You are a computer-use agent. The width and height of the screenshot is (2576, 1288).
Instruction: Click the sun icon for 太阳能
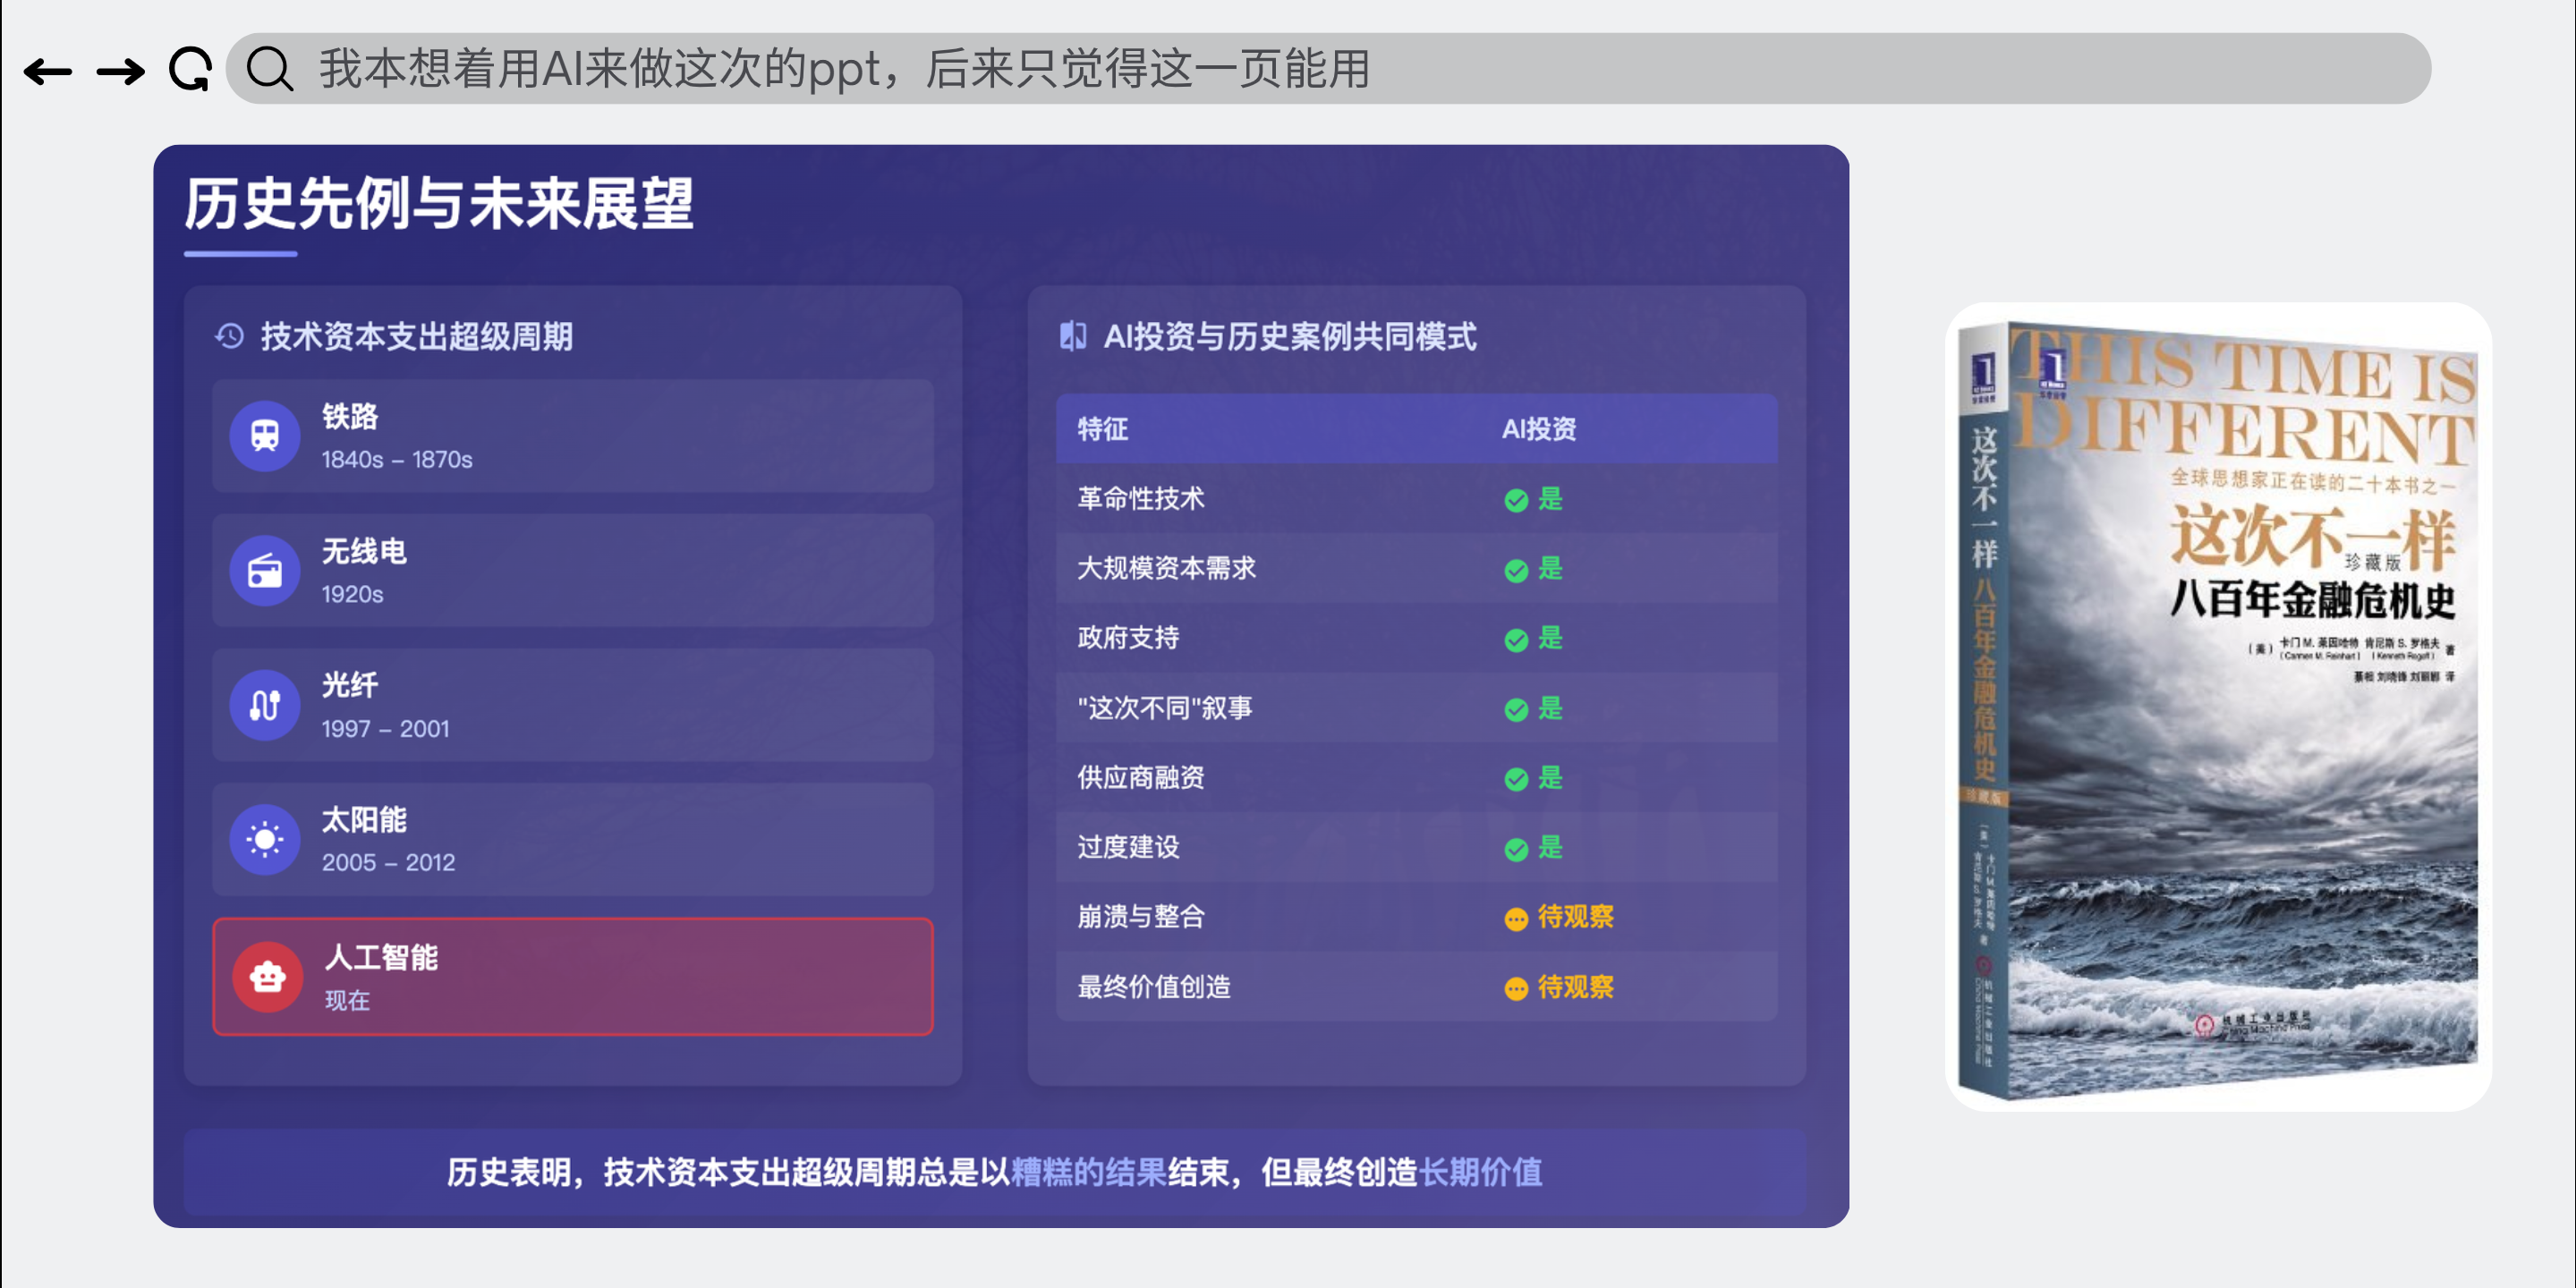[x=264, y=838]
